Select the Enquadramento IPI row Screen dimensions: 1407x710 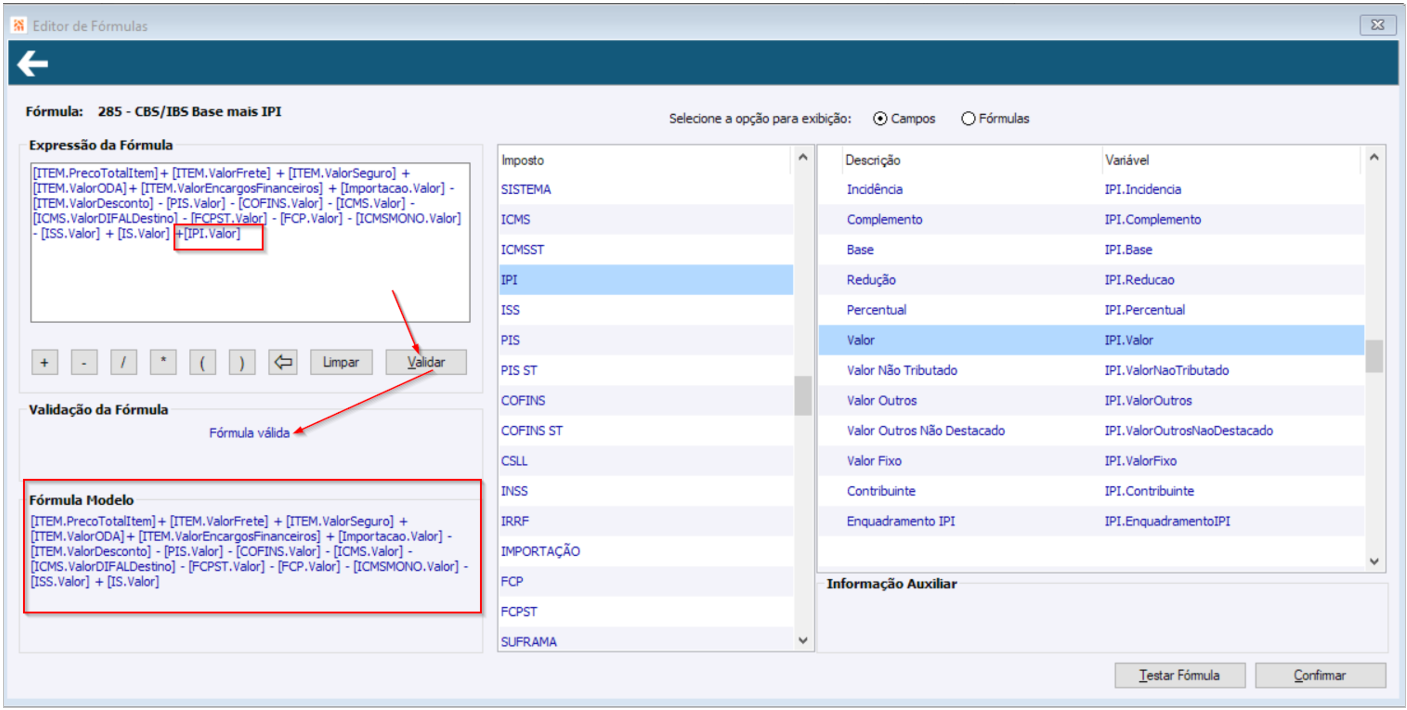coord(1092,521)
